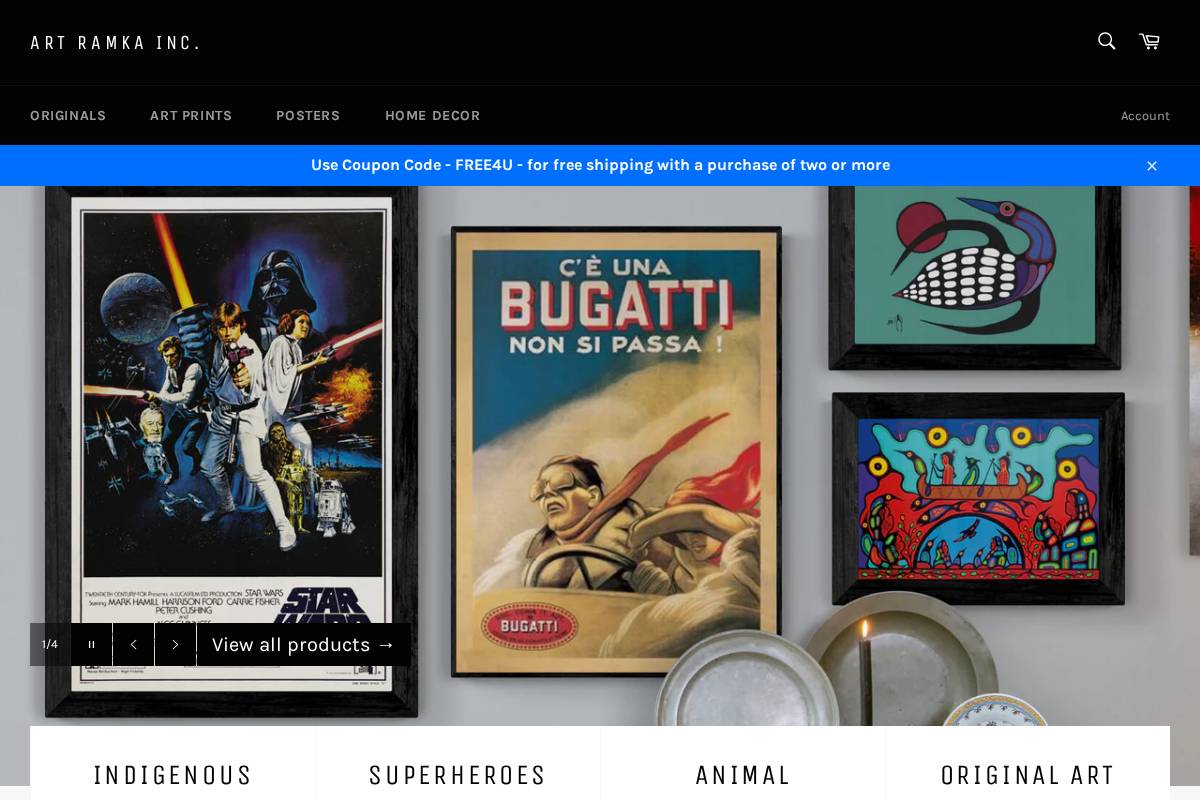This screenshot has width=1200, height=800.
Task: View the shopping cart
Action: 1148,41
